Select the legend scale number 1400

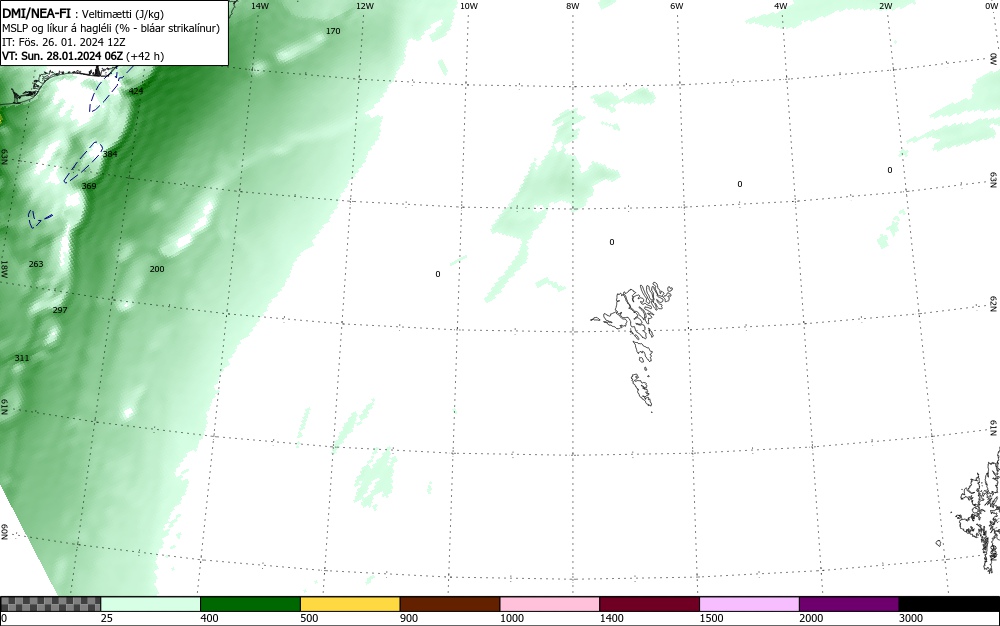(612, 618)
